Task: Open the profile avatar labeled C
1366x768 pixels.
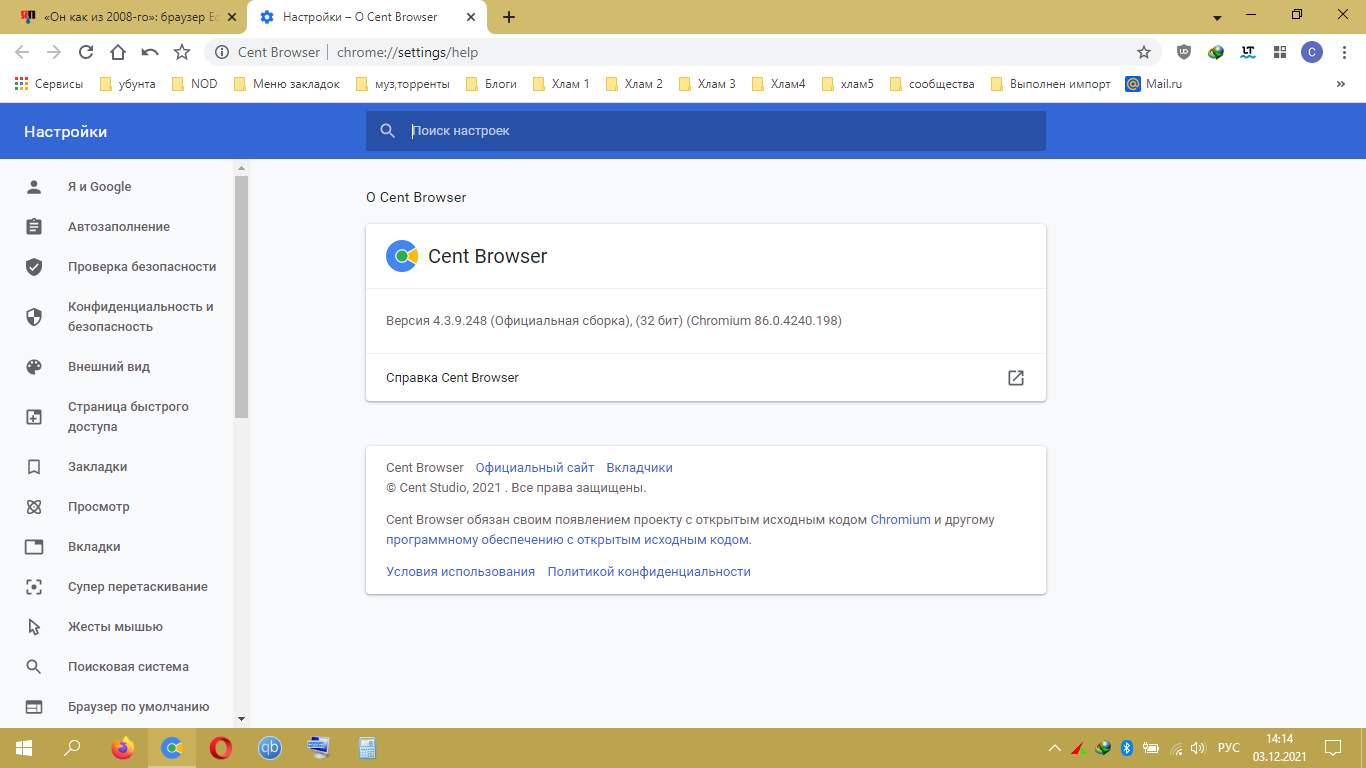Action: pyautogui.click(x=1312, y=52)
